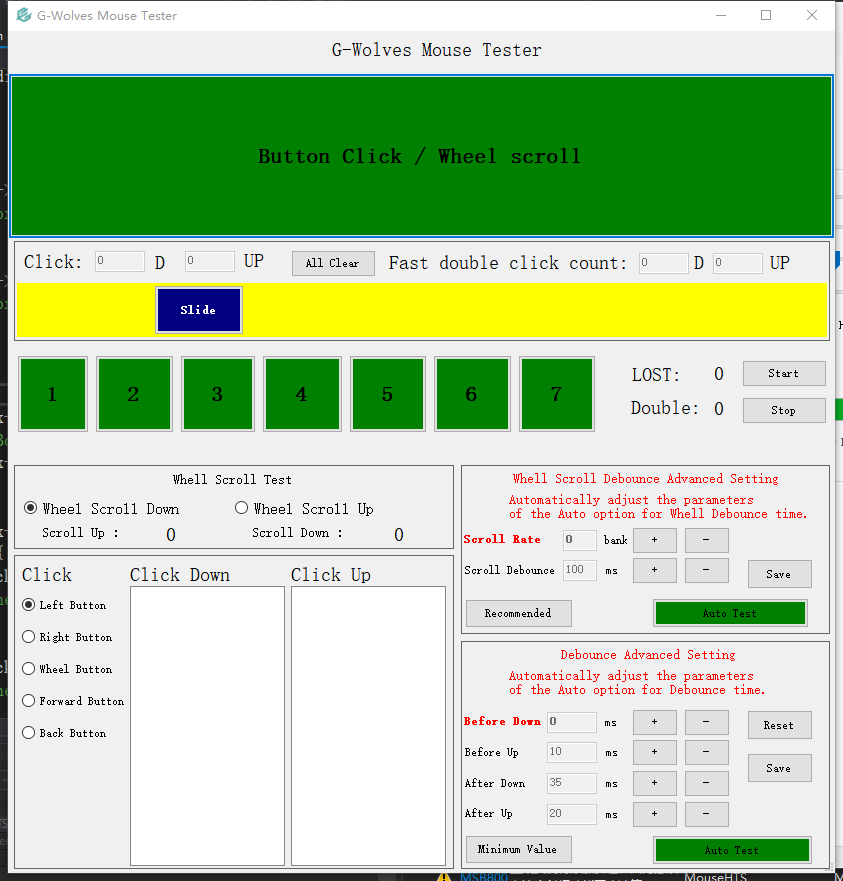
Task: Click the G-Wolves Mouse Tester heading text
Action: click(437, 50)
